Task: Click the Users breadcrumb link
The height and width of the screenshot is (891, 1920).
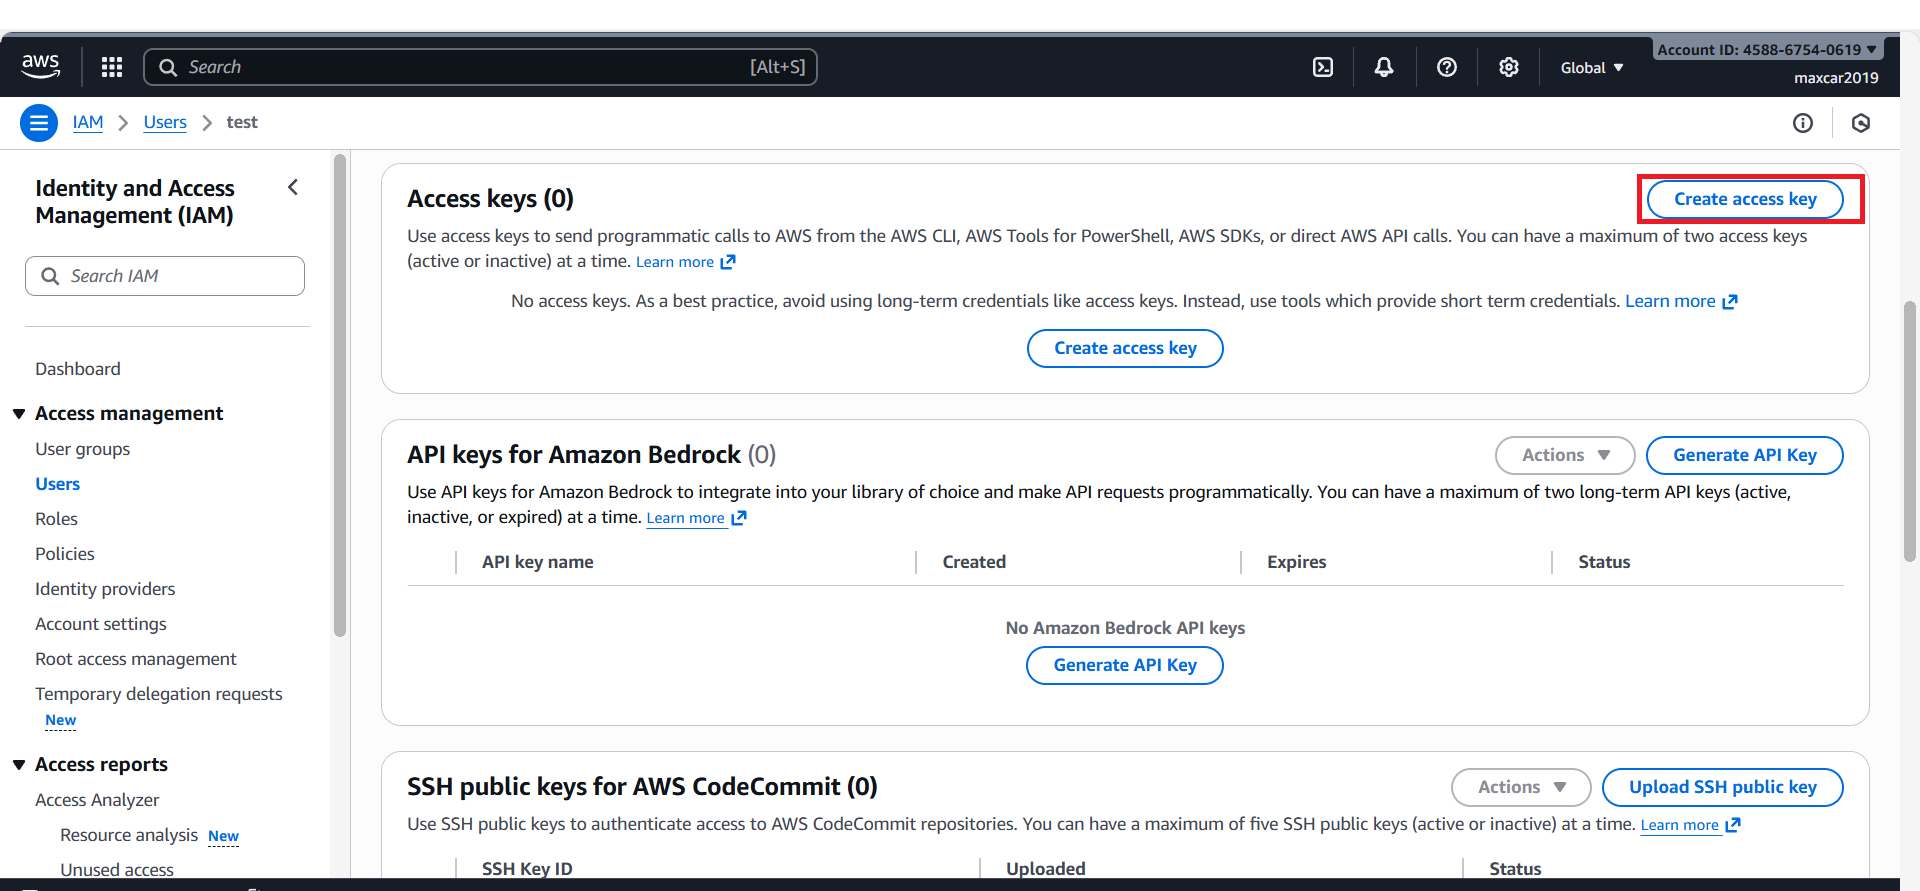Action: 165,122
